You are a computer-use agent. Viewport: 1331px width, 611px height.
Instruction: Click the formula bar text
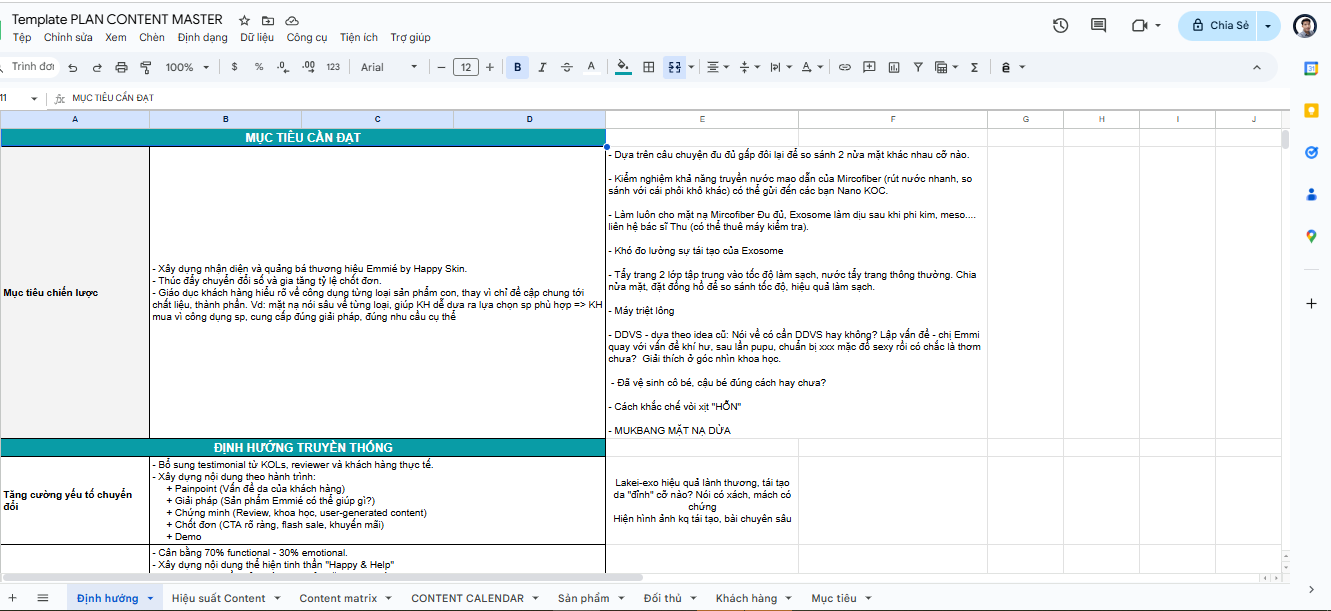[113, 98]
